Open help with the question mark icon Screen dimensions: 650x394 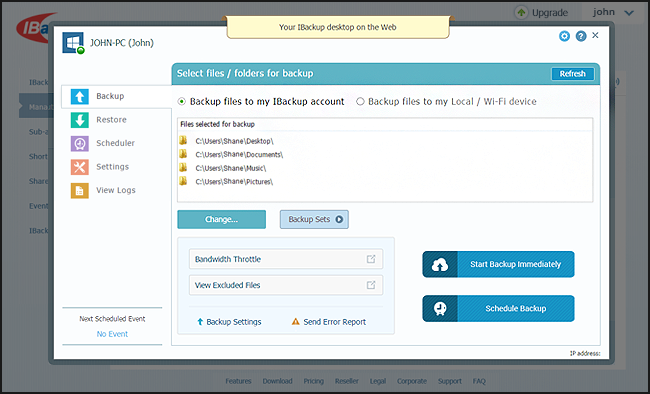point(581,36)
